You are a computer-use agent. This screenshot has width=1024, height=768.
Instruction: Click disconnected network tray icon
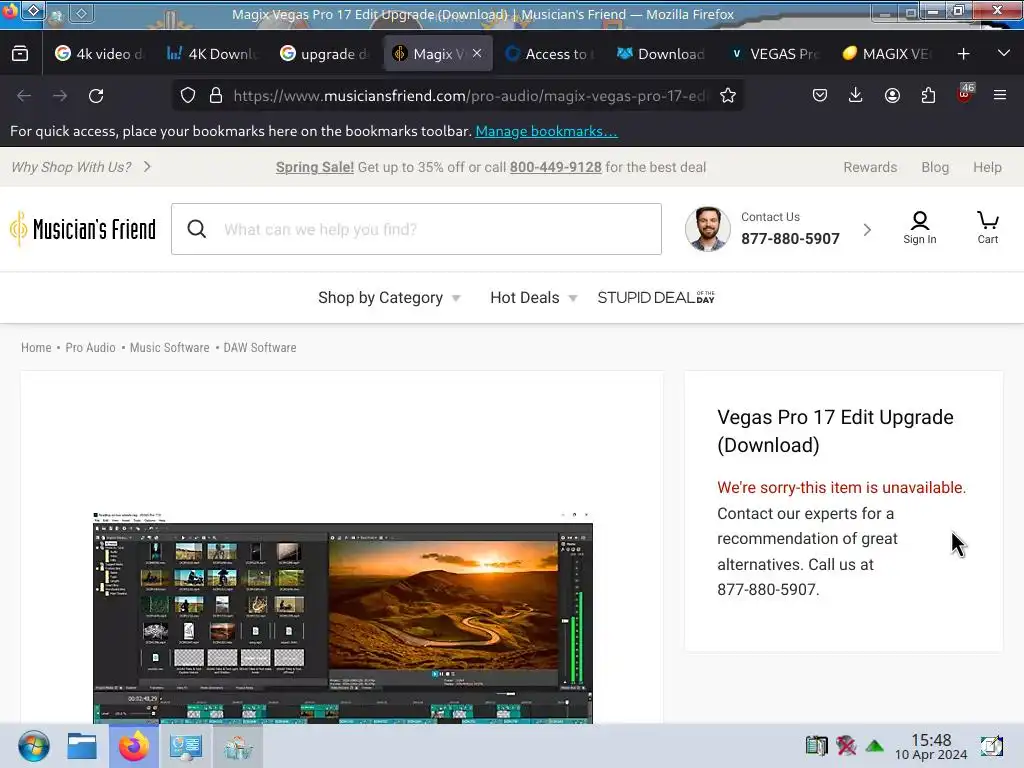click(x=846, y=745)
